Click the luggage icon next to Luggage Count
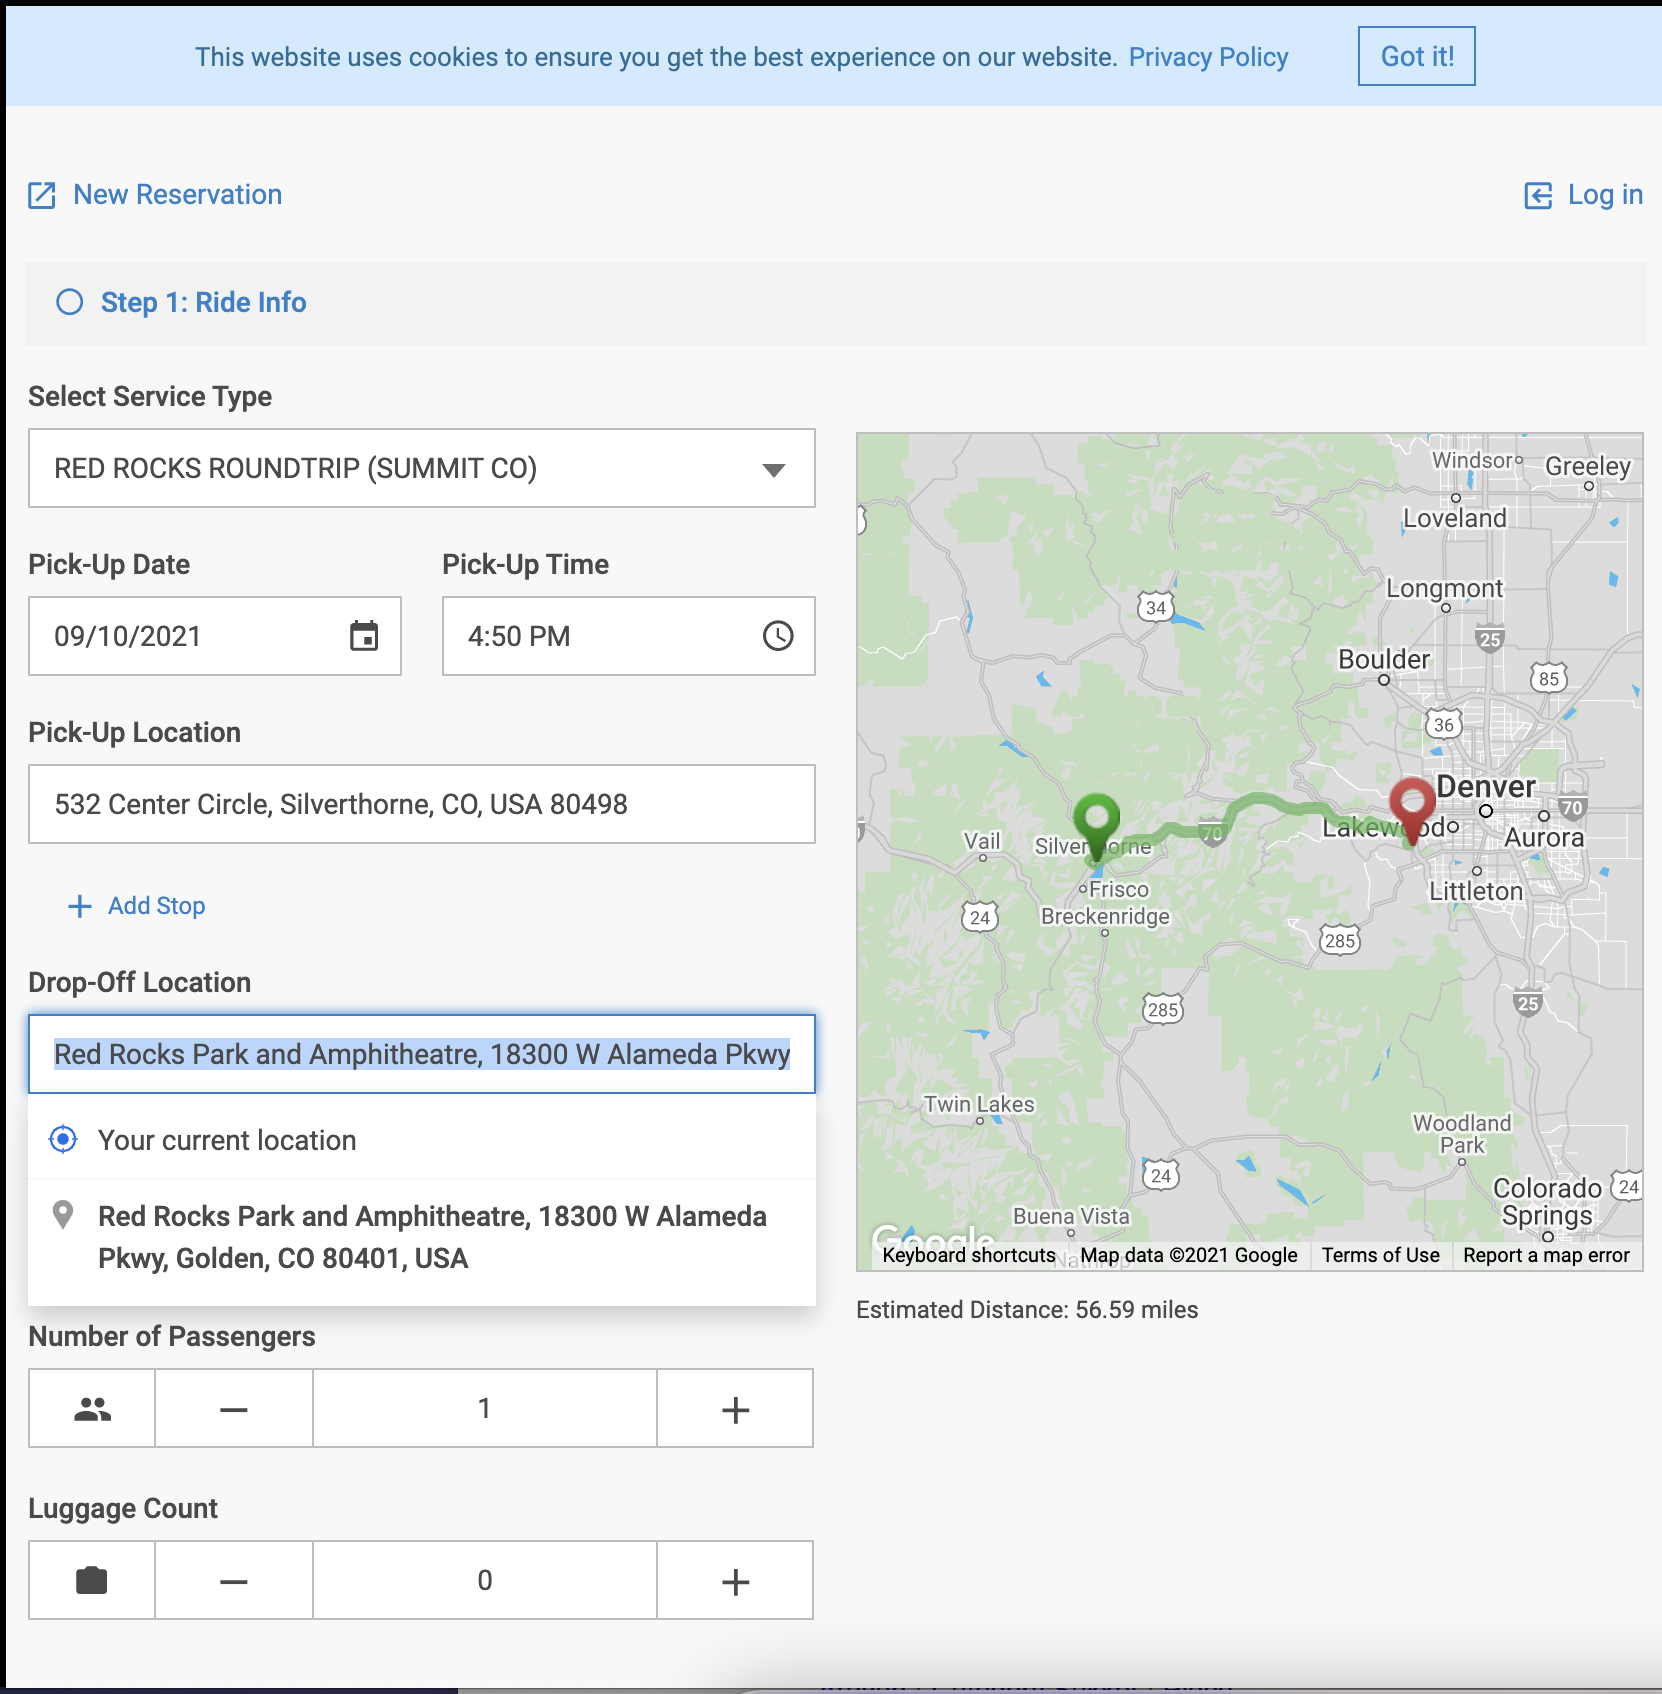Image resolution: width=1662 pixels, height=1694 pixels. [x=91, y=1580]
